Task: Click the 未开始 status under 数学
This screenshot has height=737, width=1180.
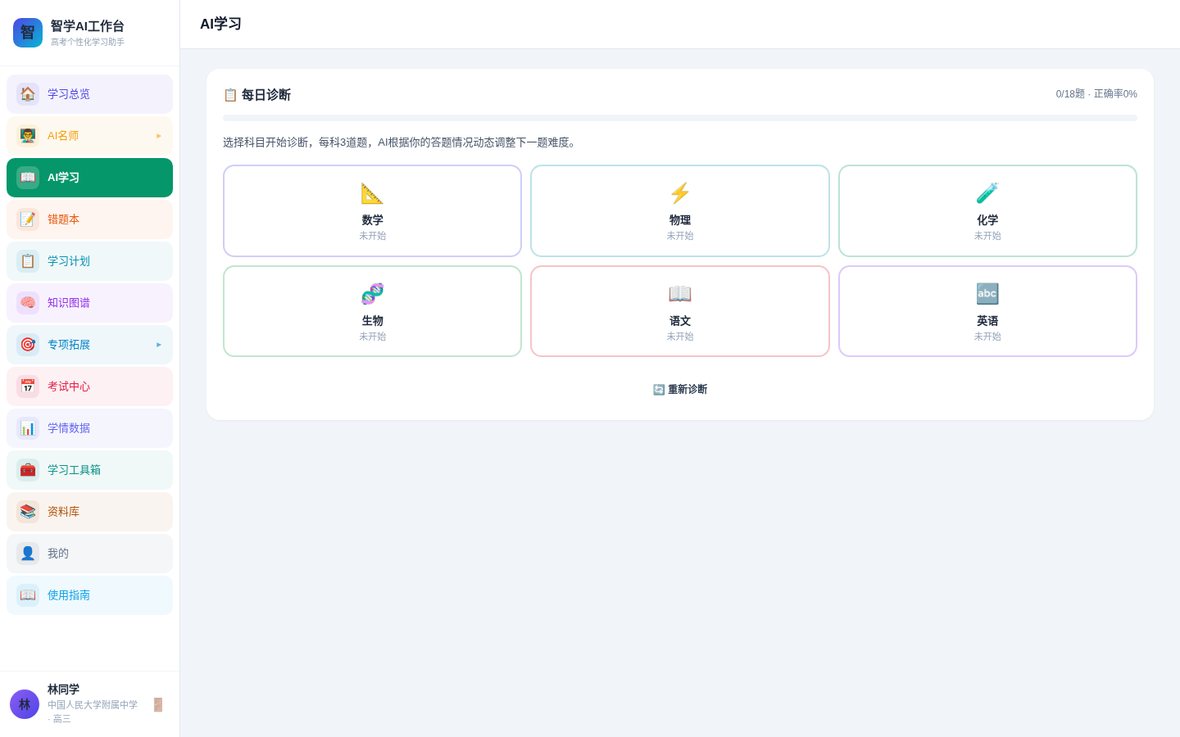Action: 373,236
